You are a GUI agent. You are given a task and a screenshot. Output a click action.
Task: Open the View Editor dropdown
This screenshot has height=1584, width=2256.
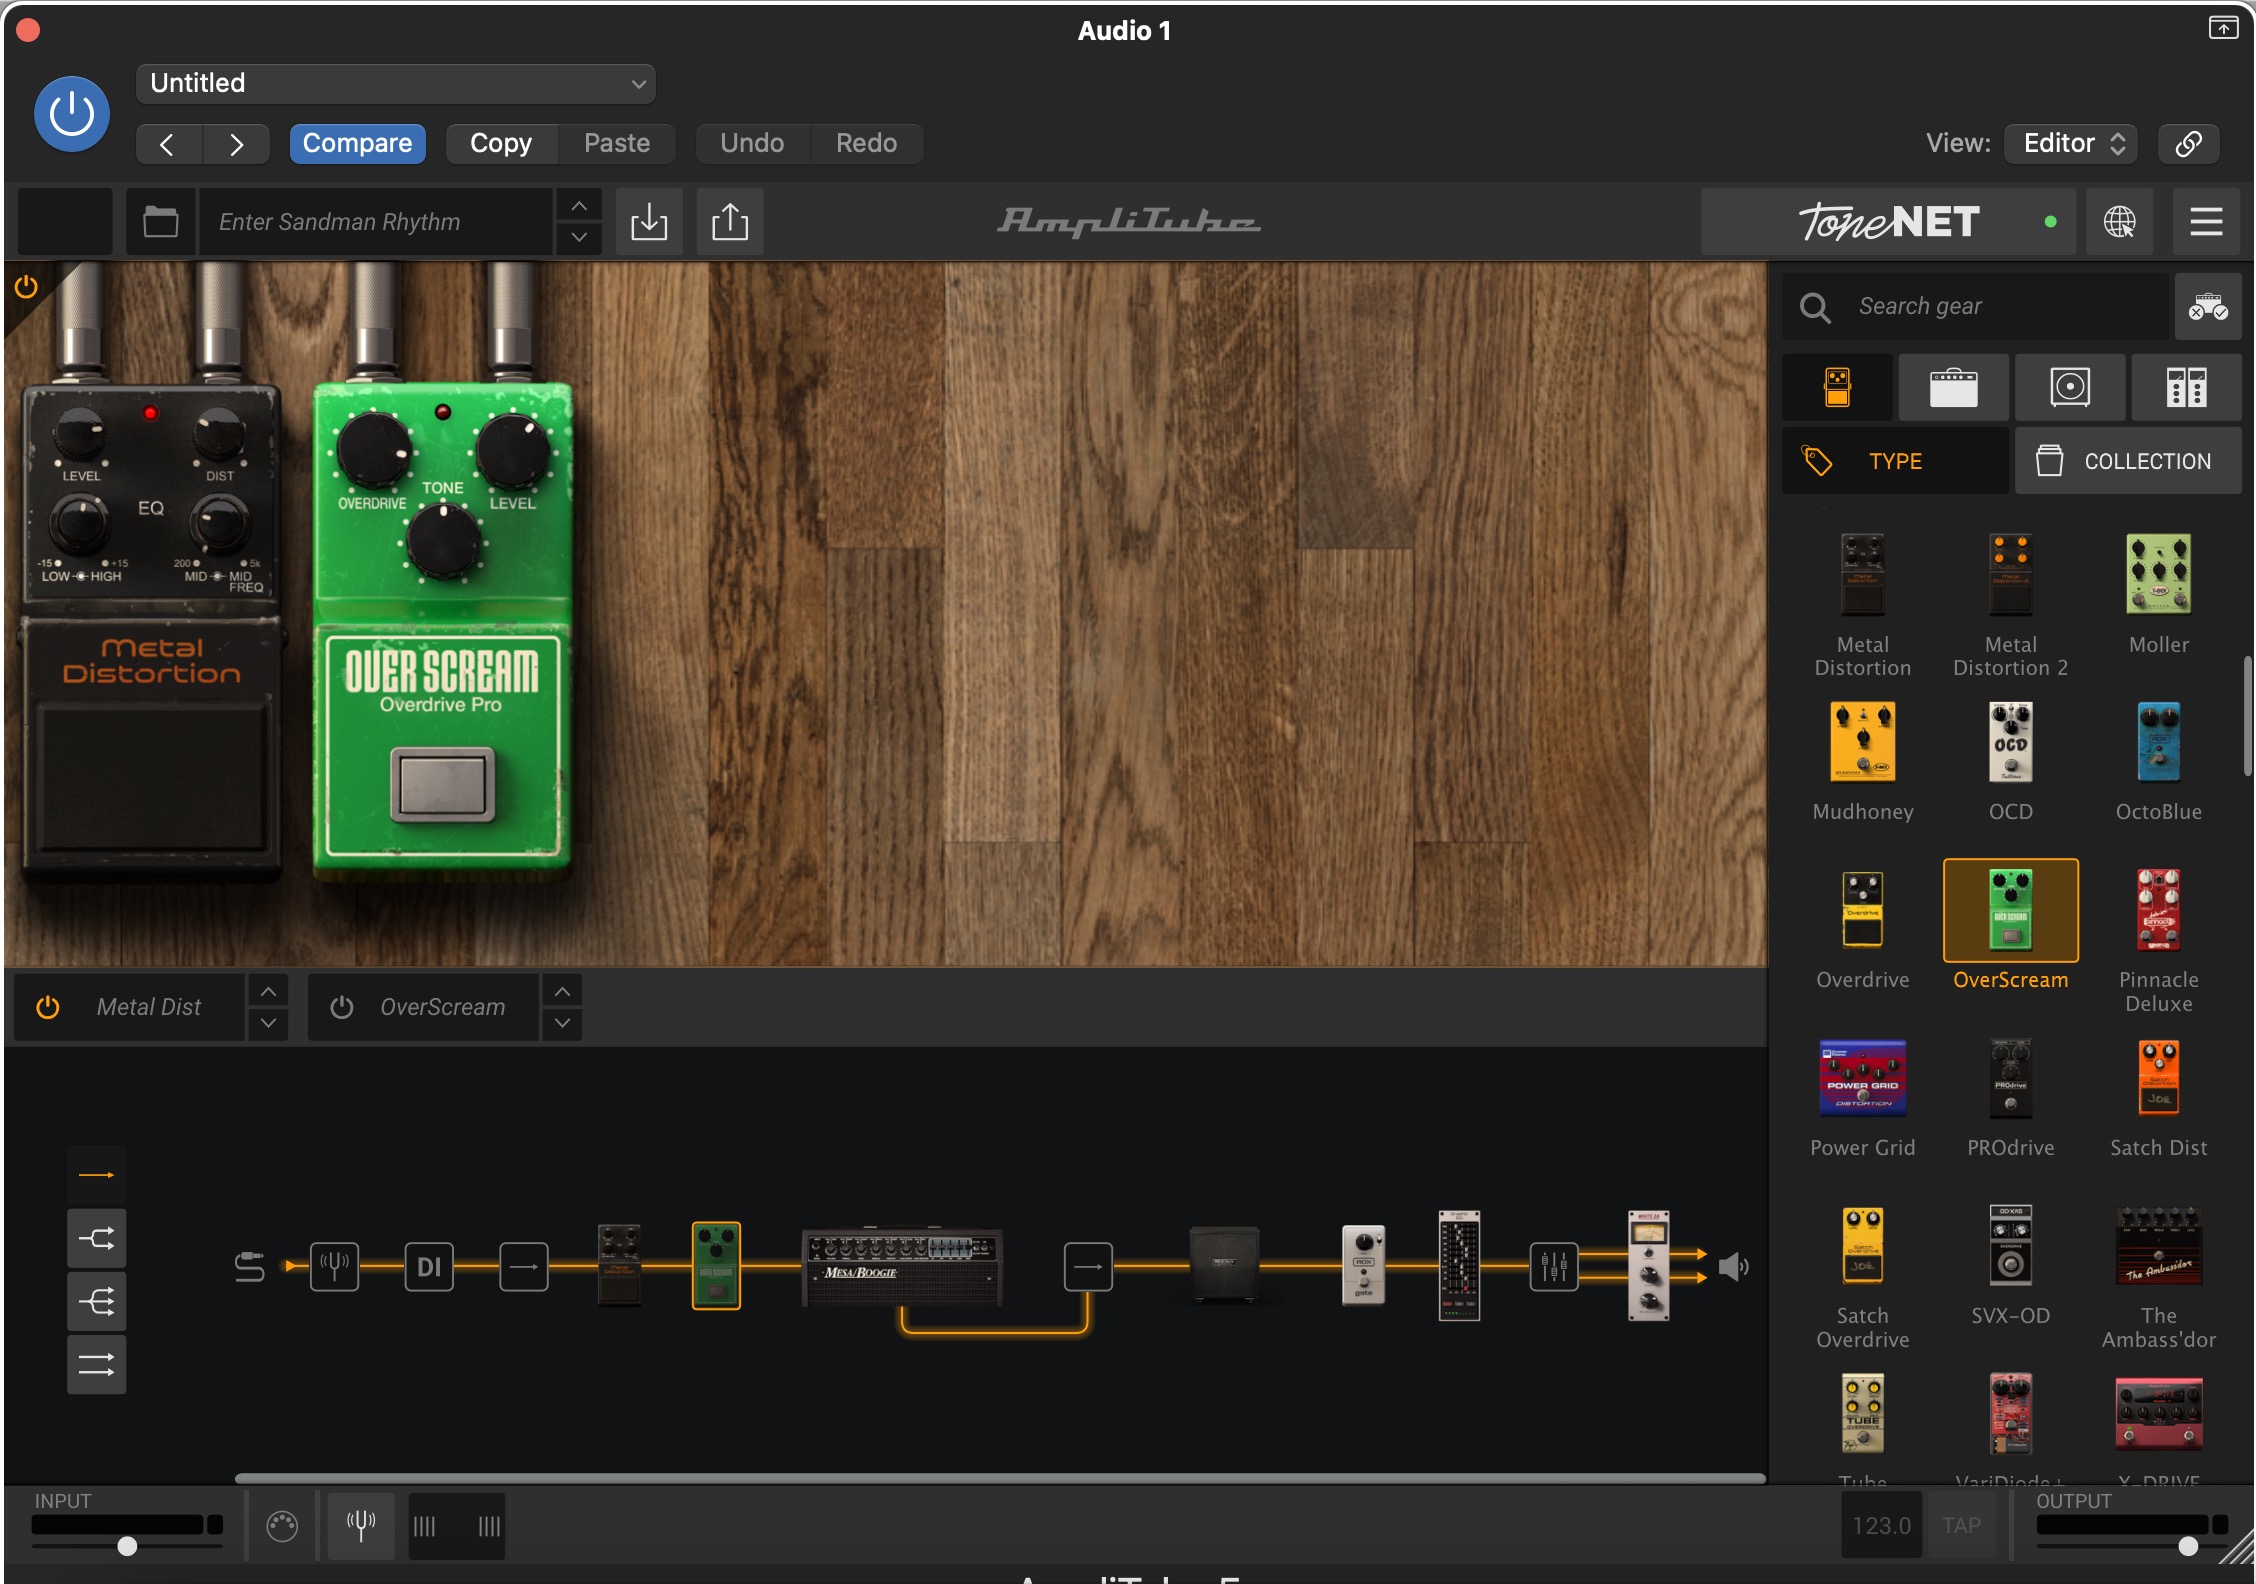click(x=2071, y=144)
